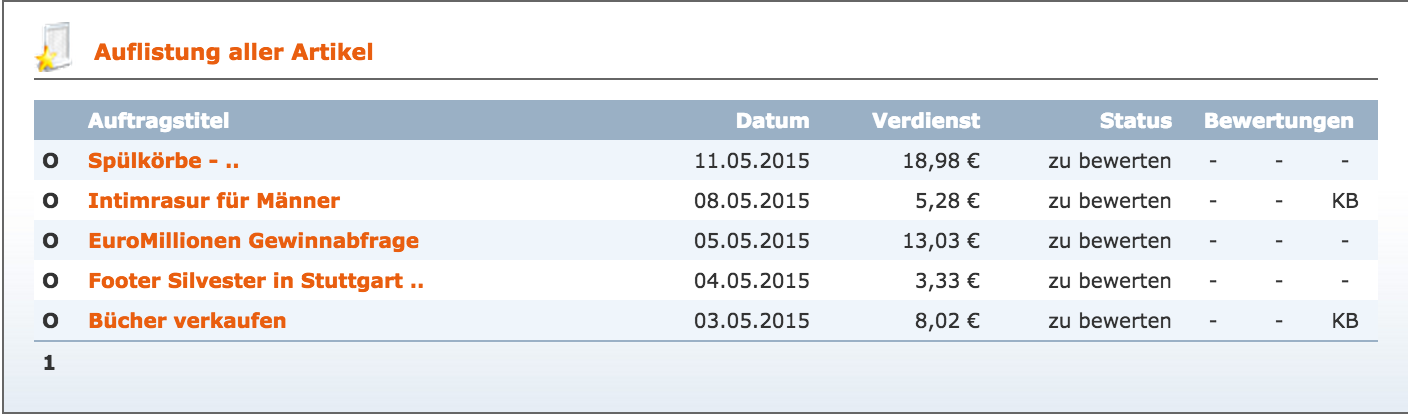1408x414 pixels.
Task: Select the O marker for Spülkörbe row
Action: coord(50,161)
